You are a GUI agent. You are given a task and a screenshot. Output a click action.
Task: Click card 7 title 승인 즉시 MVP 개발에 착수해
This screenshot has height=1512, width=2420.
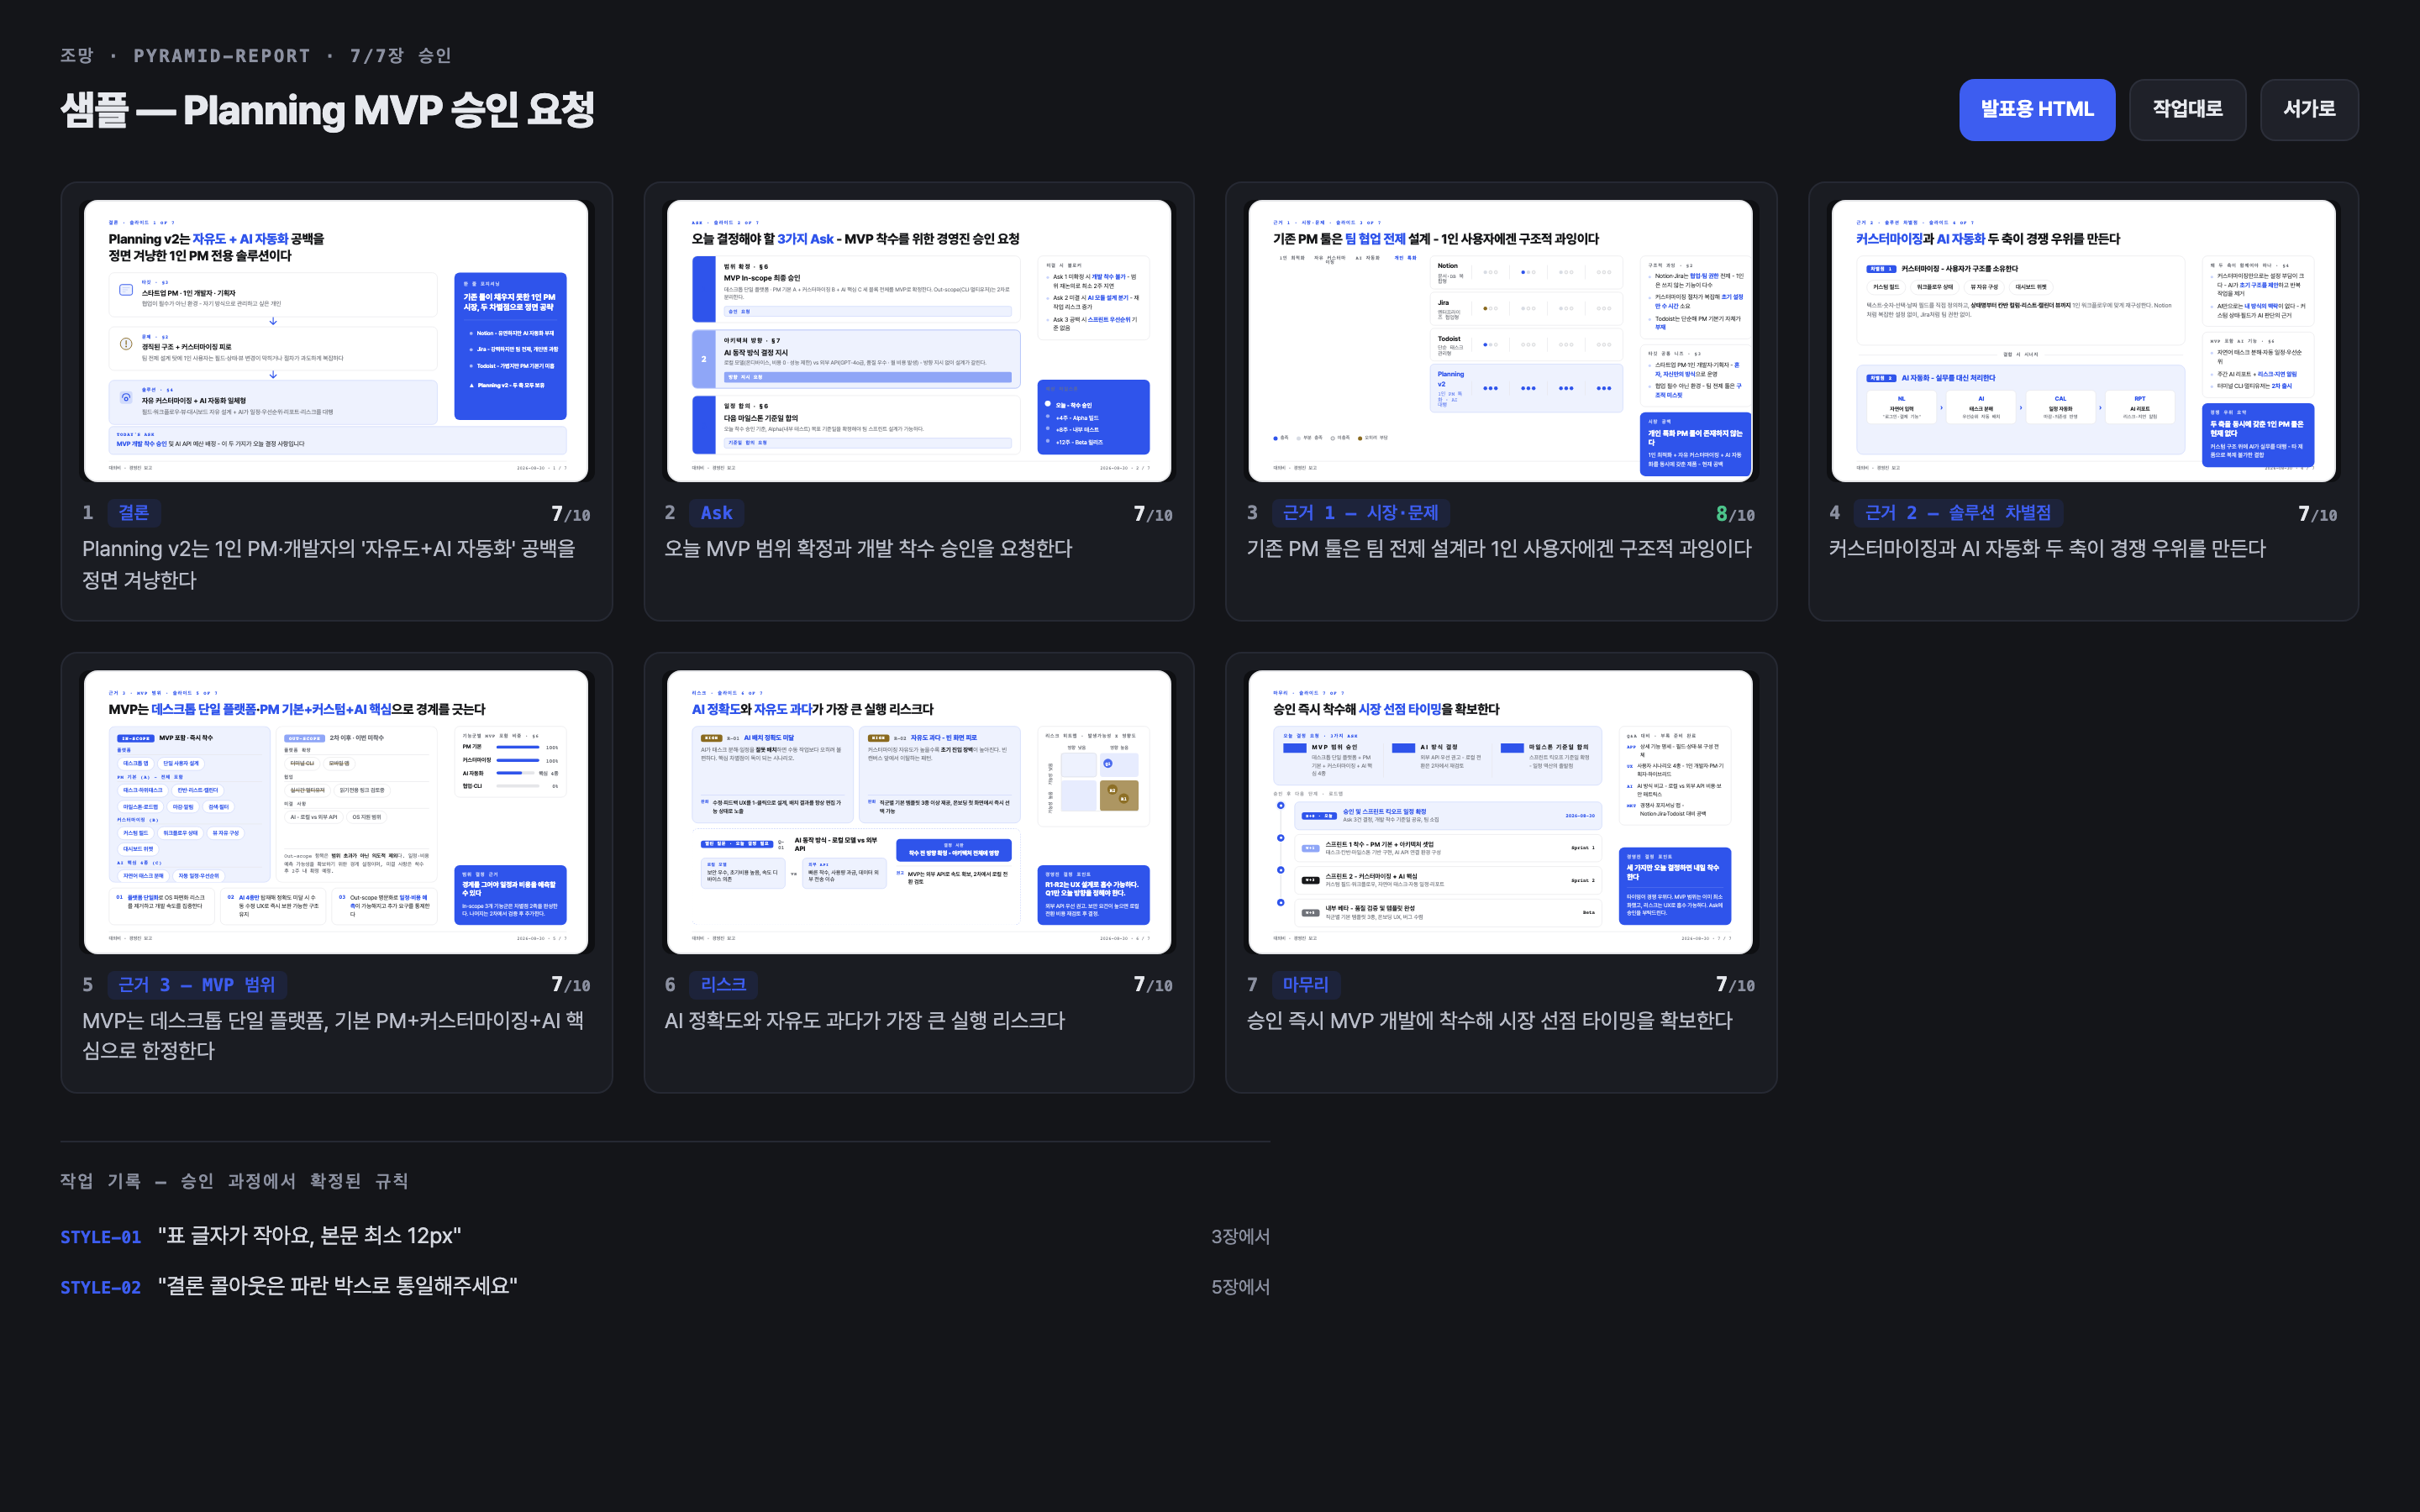click(x=1489, y=1021)
